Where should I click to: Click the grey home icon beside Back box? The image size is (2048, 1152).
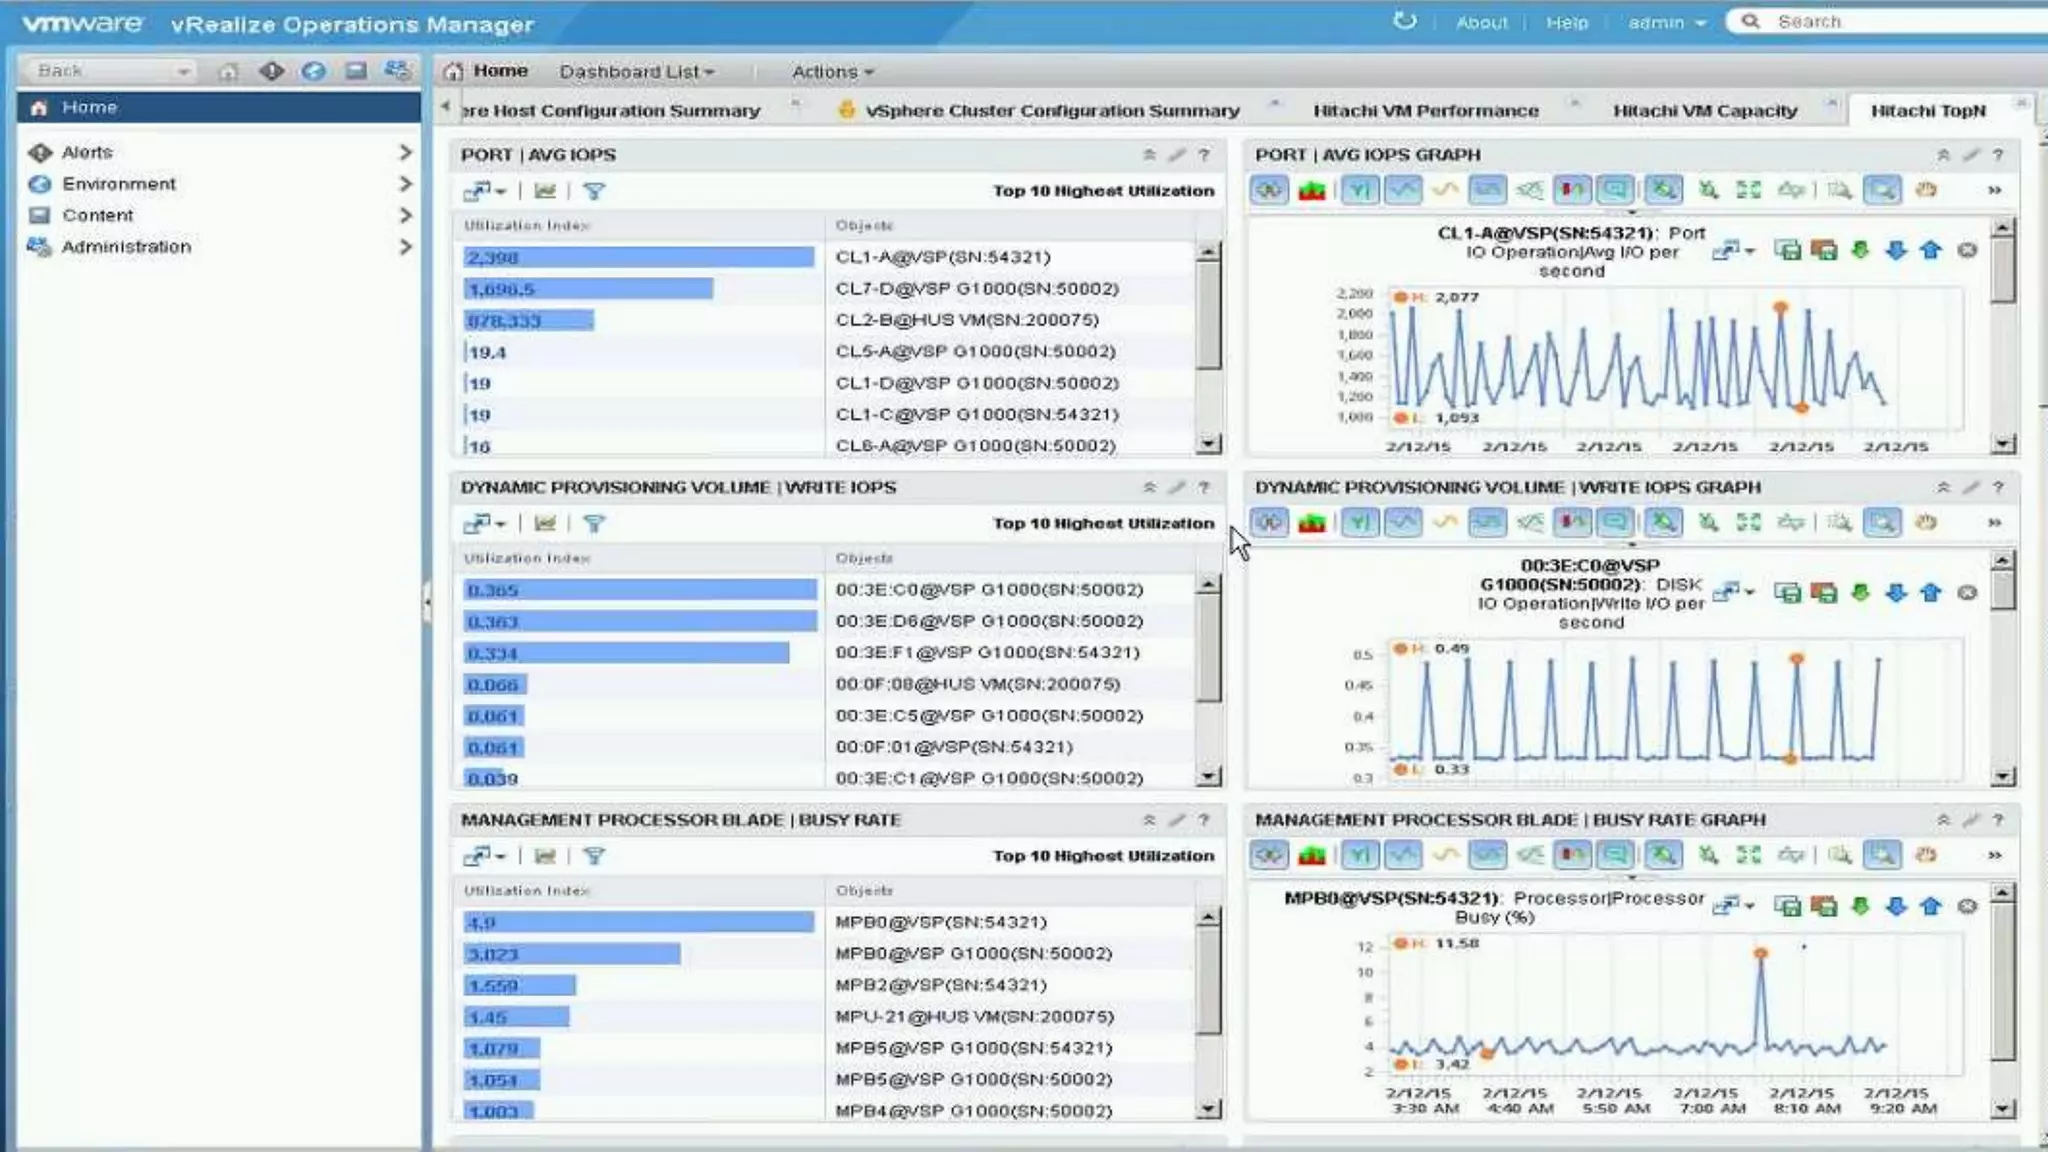click(x=228, y=71)
